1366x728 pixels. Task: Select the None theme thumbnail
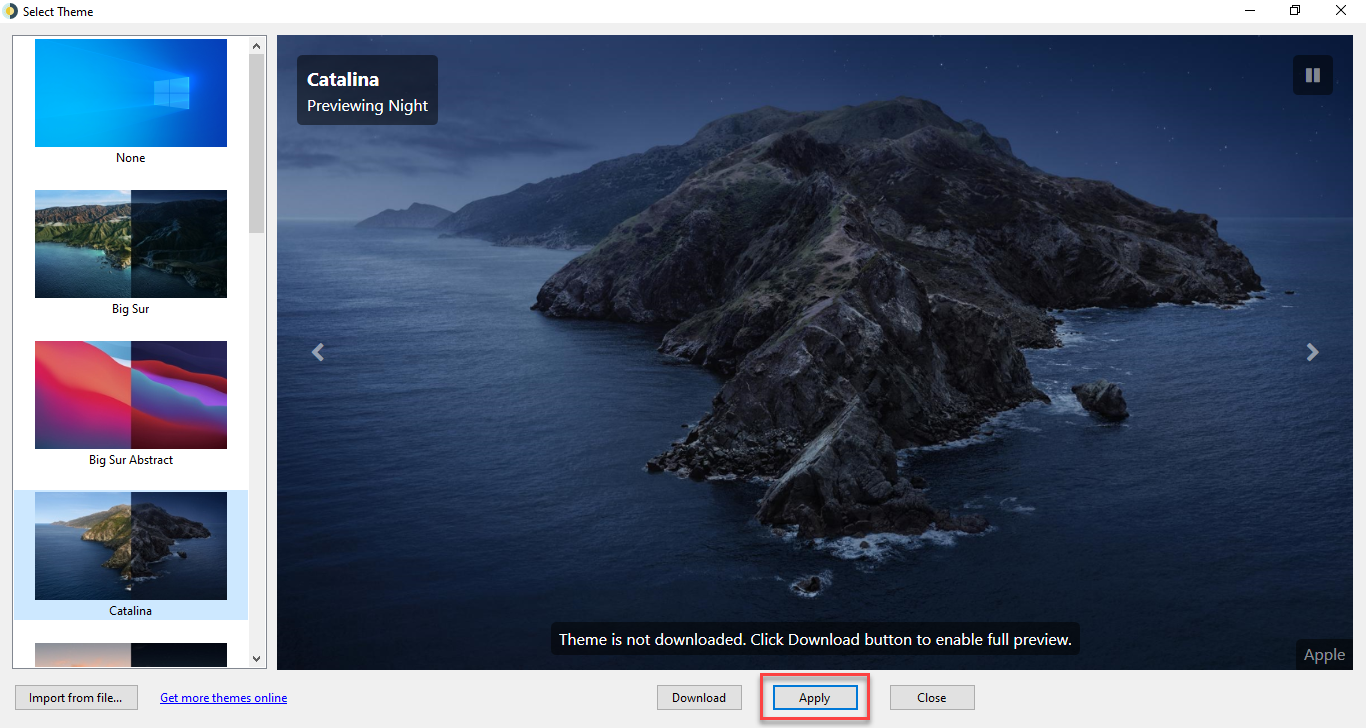[x=130, y=93]
